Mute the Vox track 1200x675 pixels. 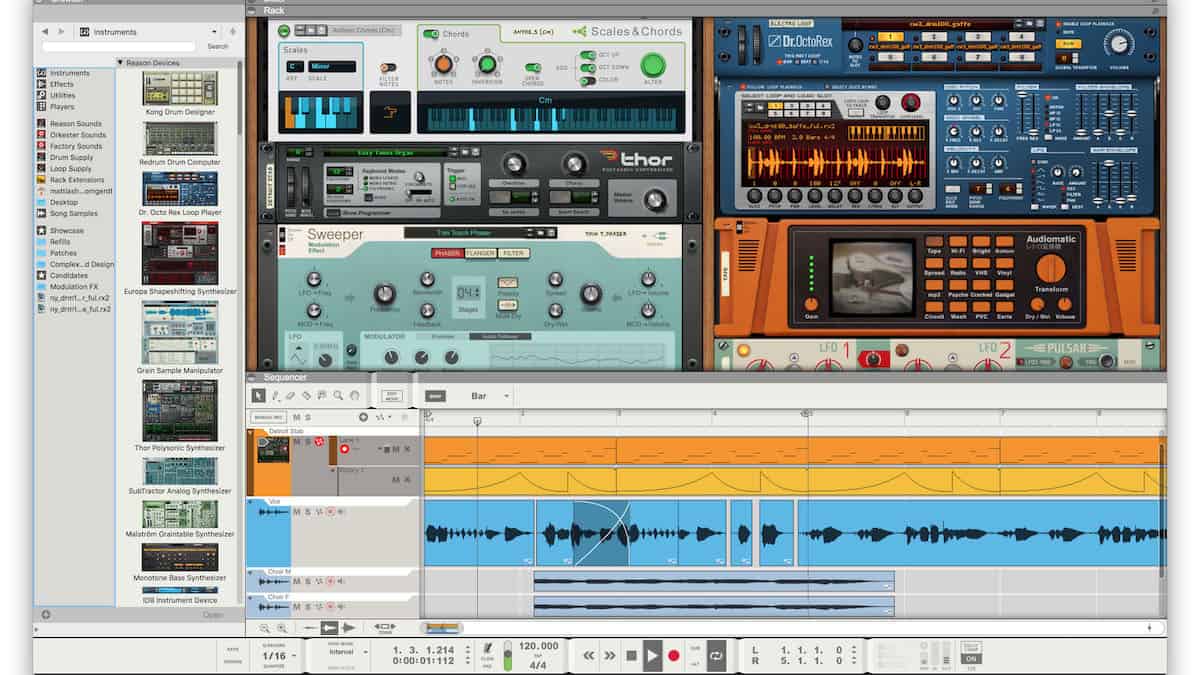(x=297, y=512)
